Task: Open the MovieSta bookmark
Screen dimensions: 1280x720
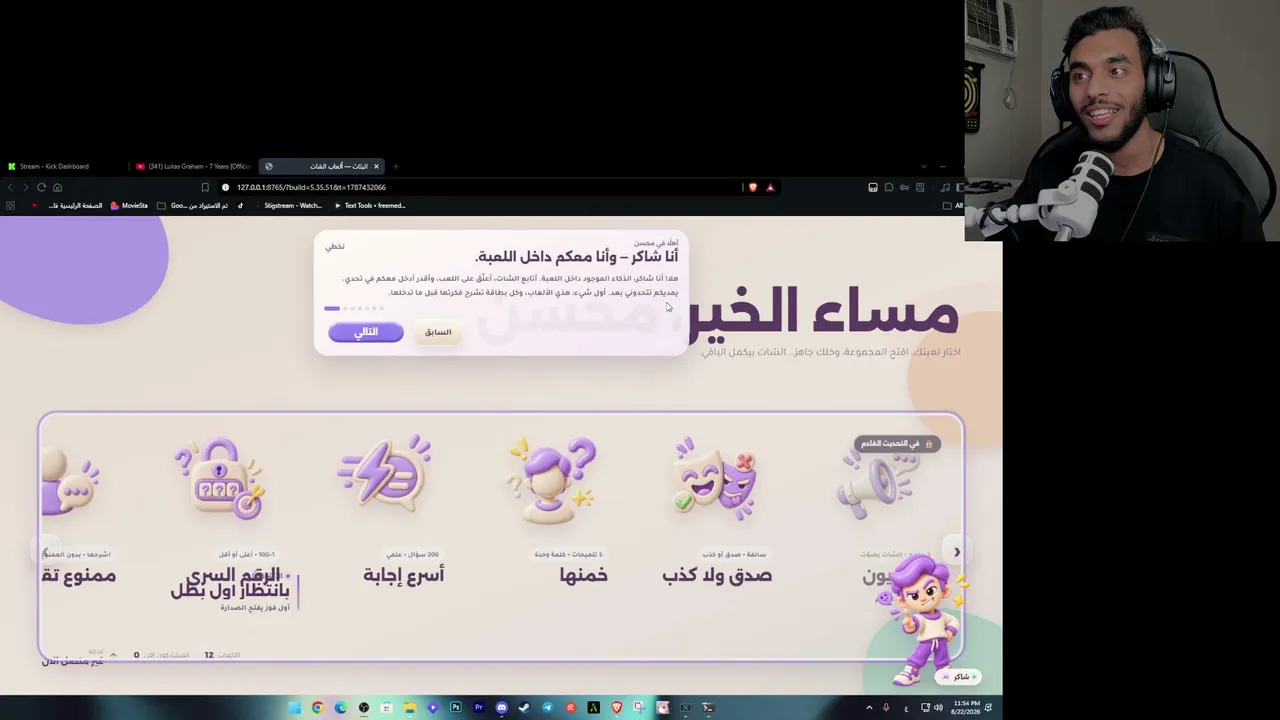Action: (x=129, y=206)
